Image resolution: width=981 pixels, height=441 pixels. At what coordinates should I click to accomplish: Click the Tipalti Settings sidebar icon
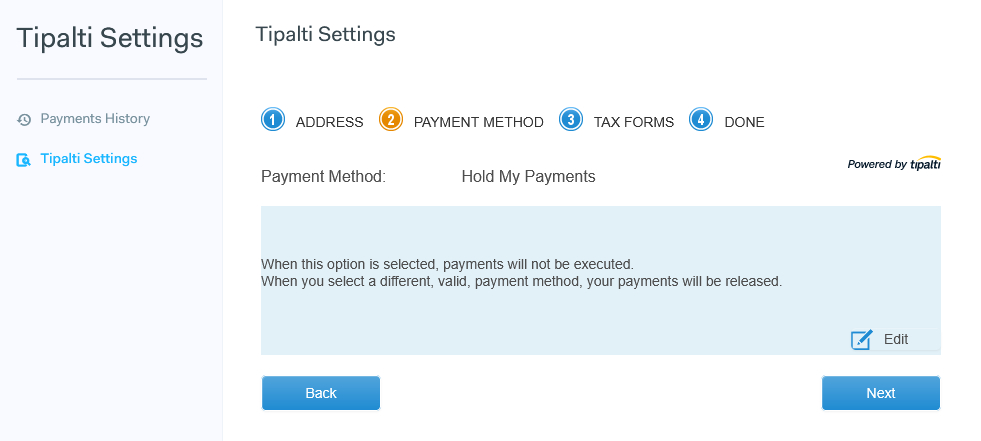[x=24, y=160]
